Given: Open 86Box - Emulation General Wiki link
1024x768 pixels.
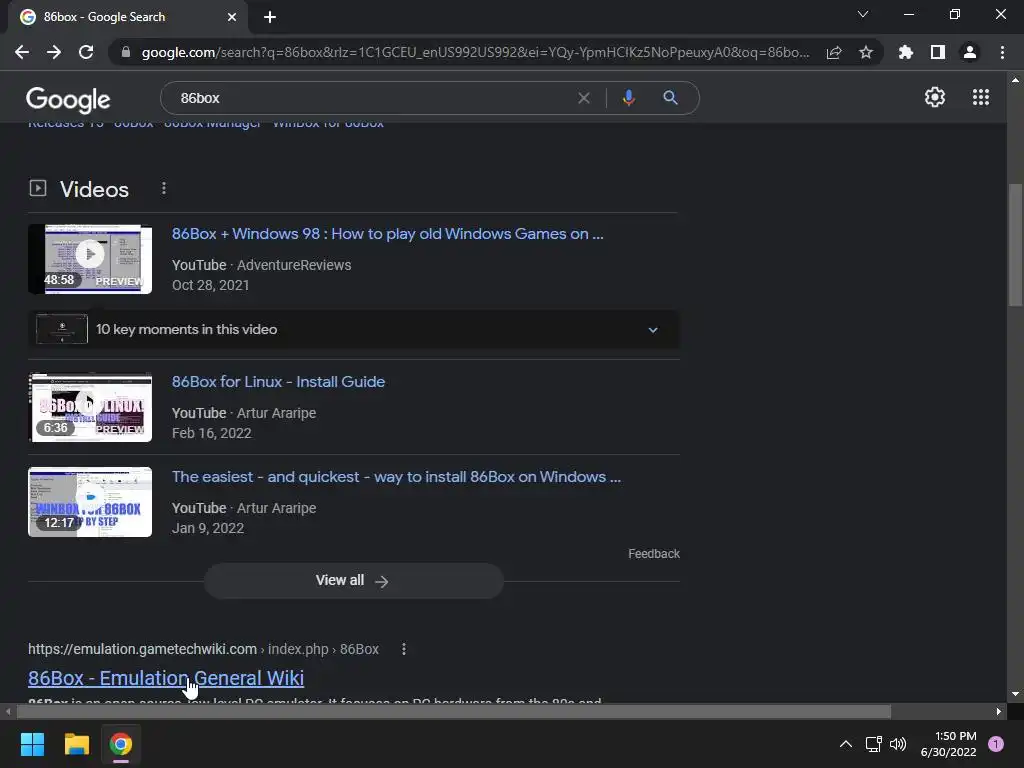Looking at the screenshot, I should [x=166, y=678].
